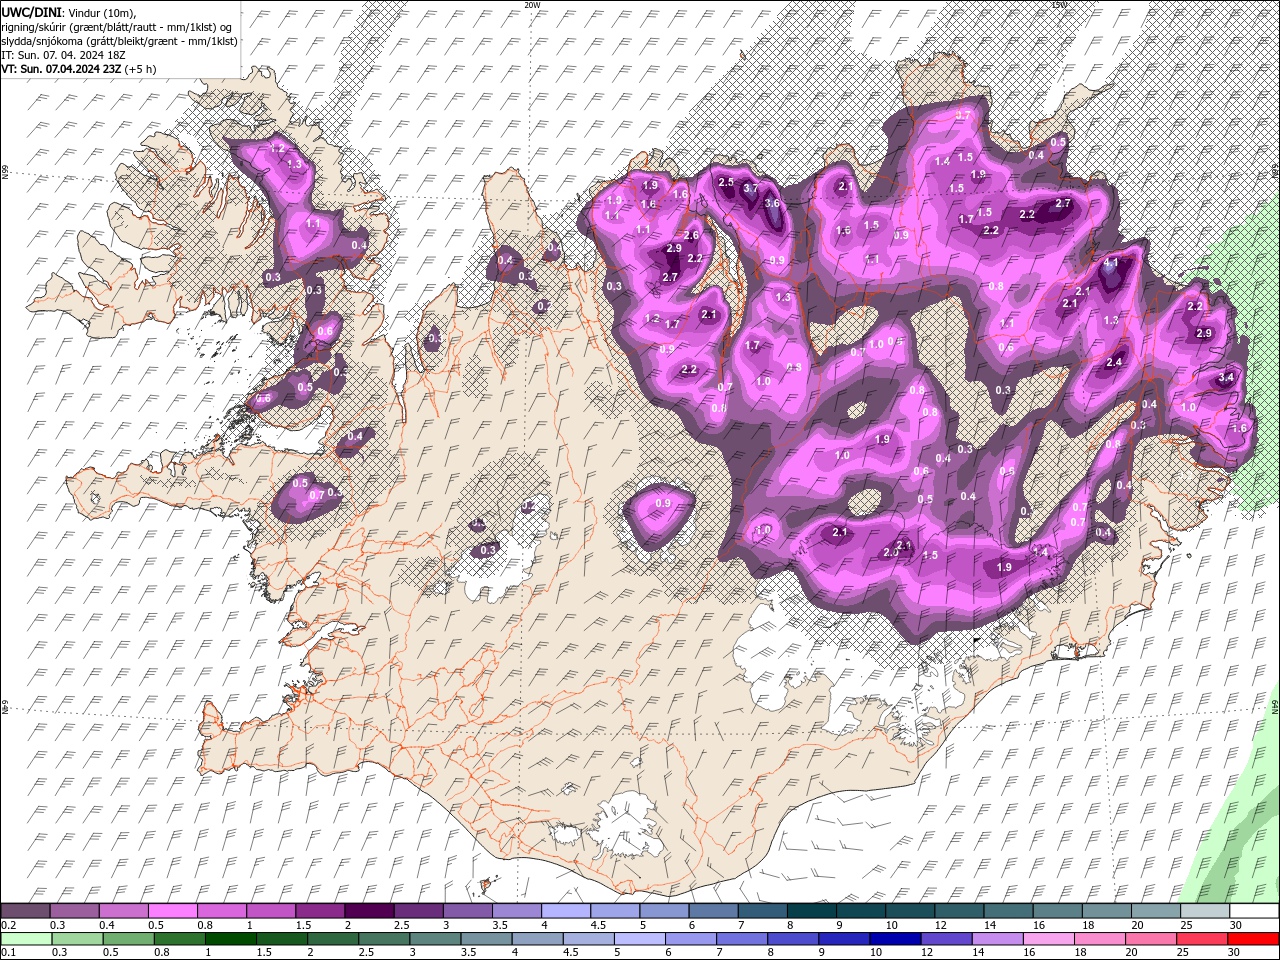1280x960 pixels.
Task: Click the violet rain swatch labeled 12
Action: point(946,939)
